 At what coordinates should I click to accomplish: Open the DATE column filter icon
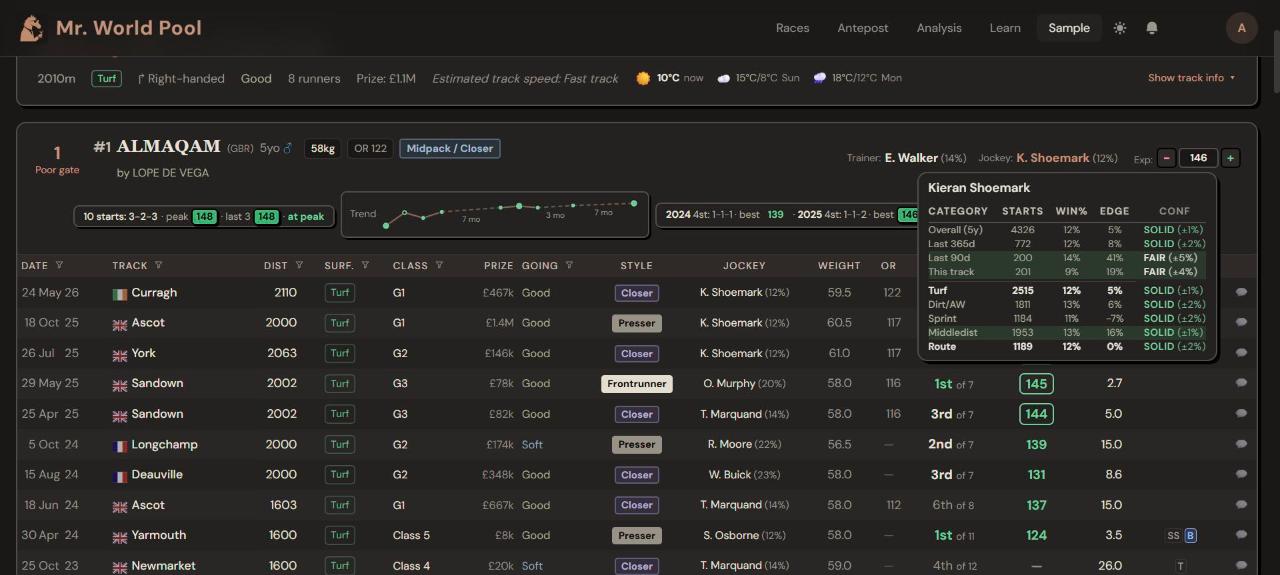pos(59,266)
